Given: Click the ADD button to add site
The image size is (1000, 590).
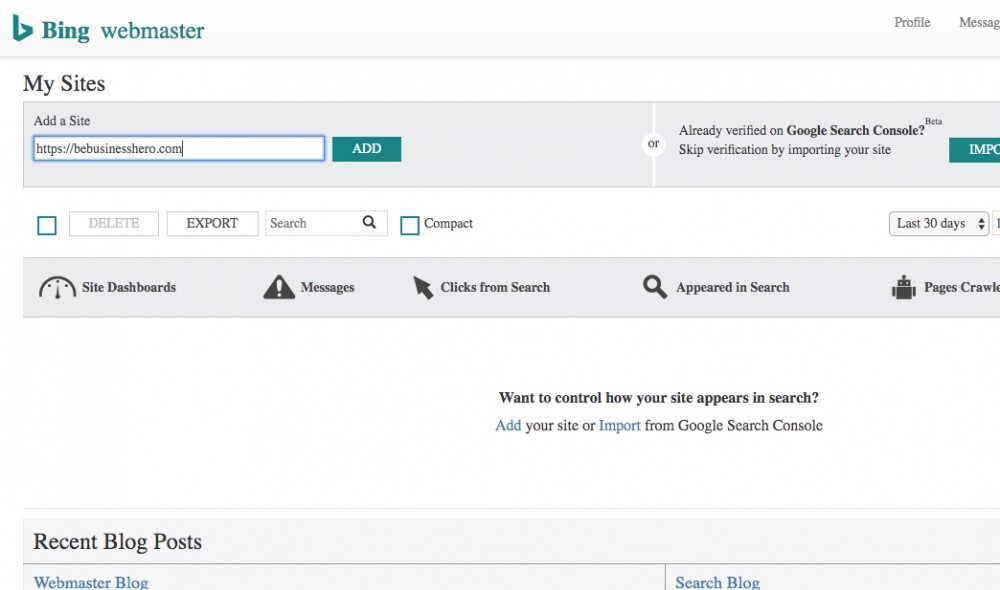Looking at the screenshot, I should (367, 149).
